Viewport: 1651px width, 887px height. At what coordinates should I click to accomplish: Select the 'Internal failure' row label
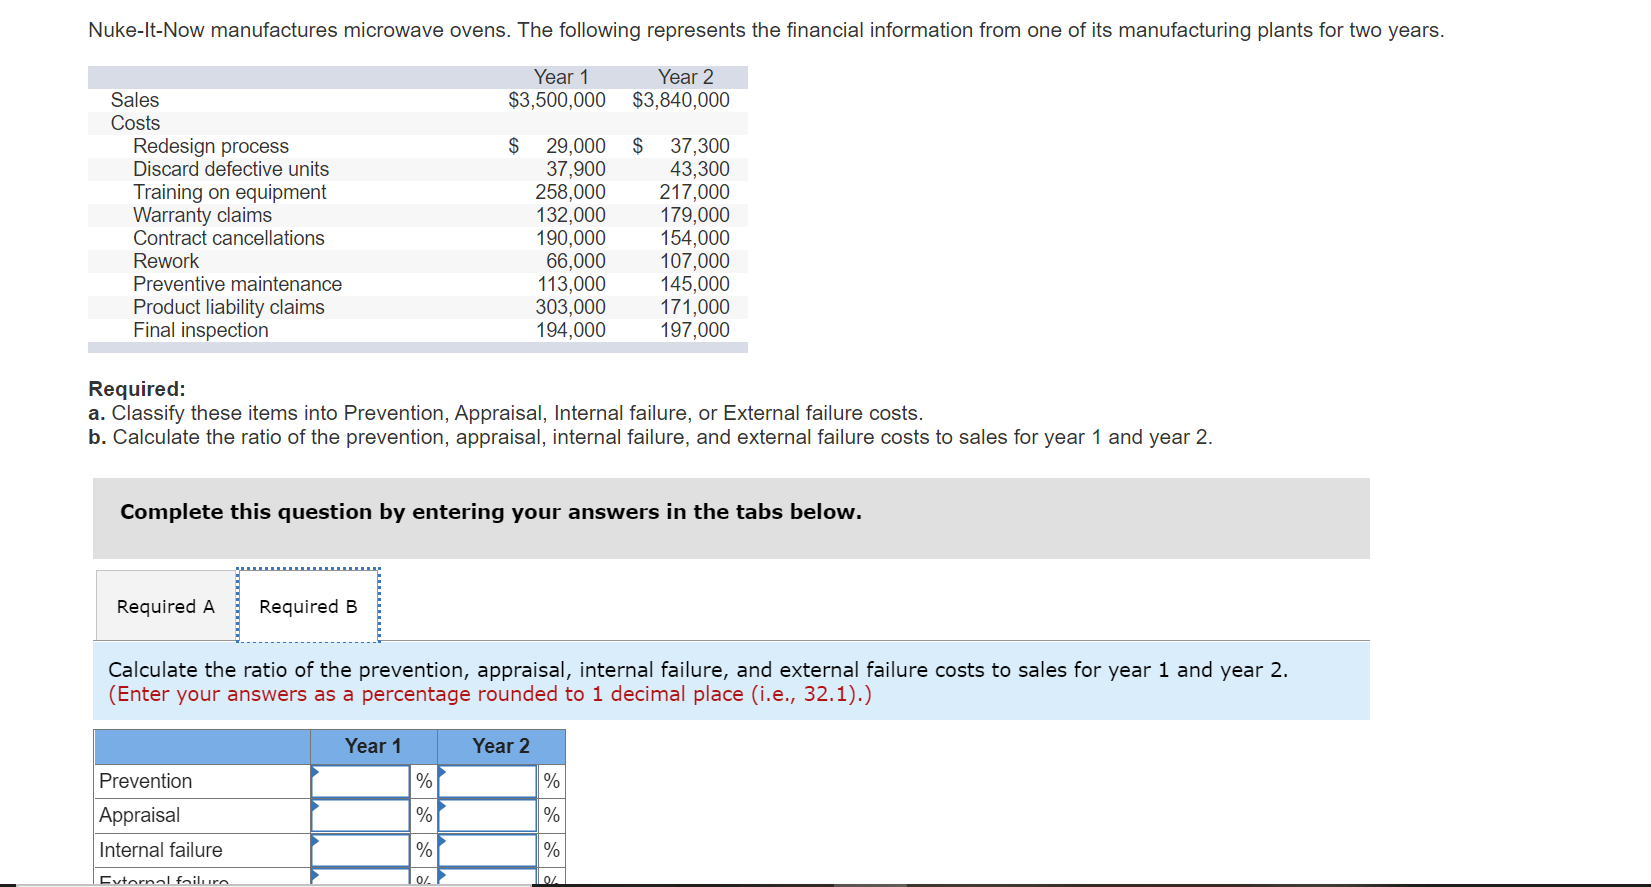tap(161, 850)
